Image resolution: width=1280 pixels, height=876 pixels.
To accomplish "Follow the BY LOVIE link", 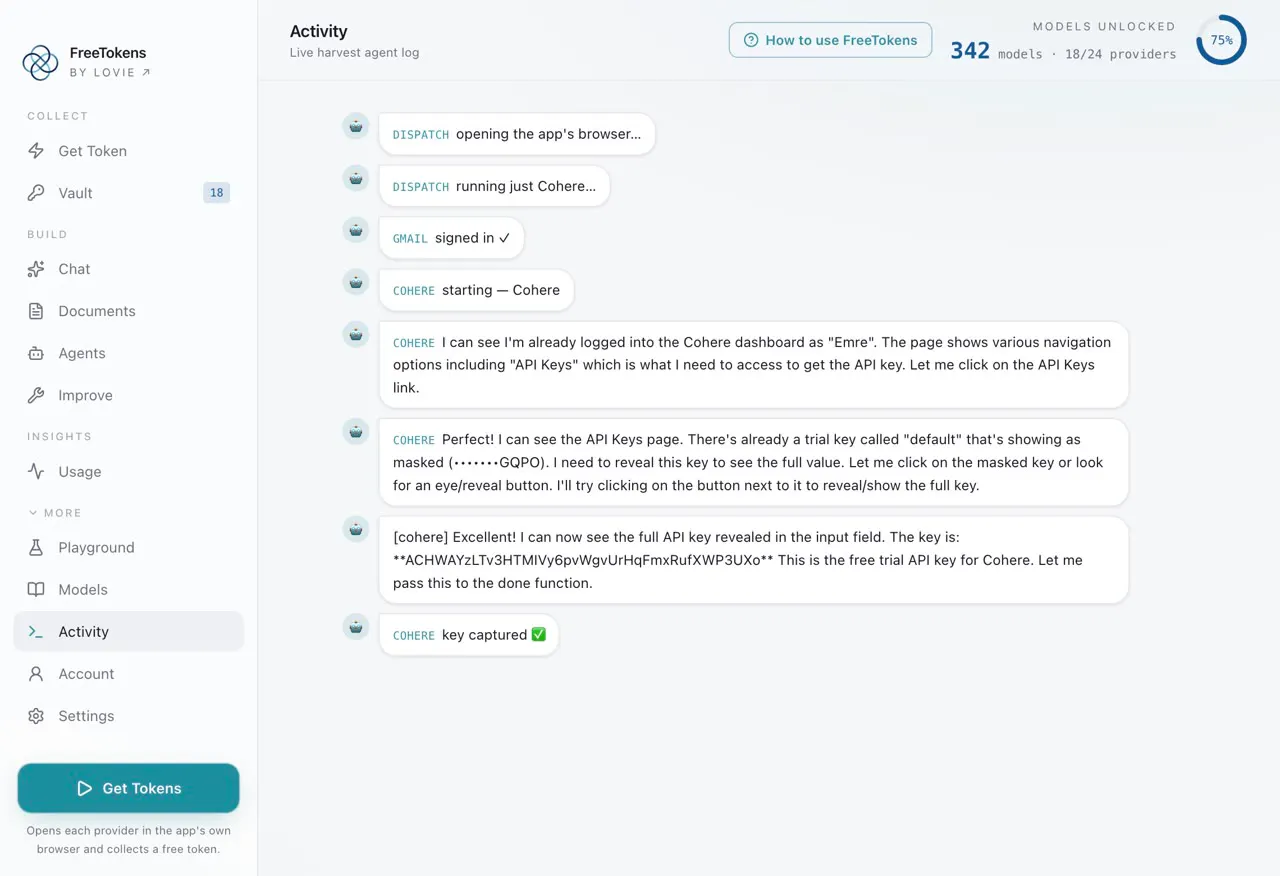I will click(x=110, y=72).
